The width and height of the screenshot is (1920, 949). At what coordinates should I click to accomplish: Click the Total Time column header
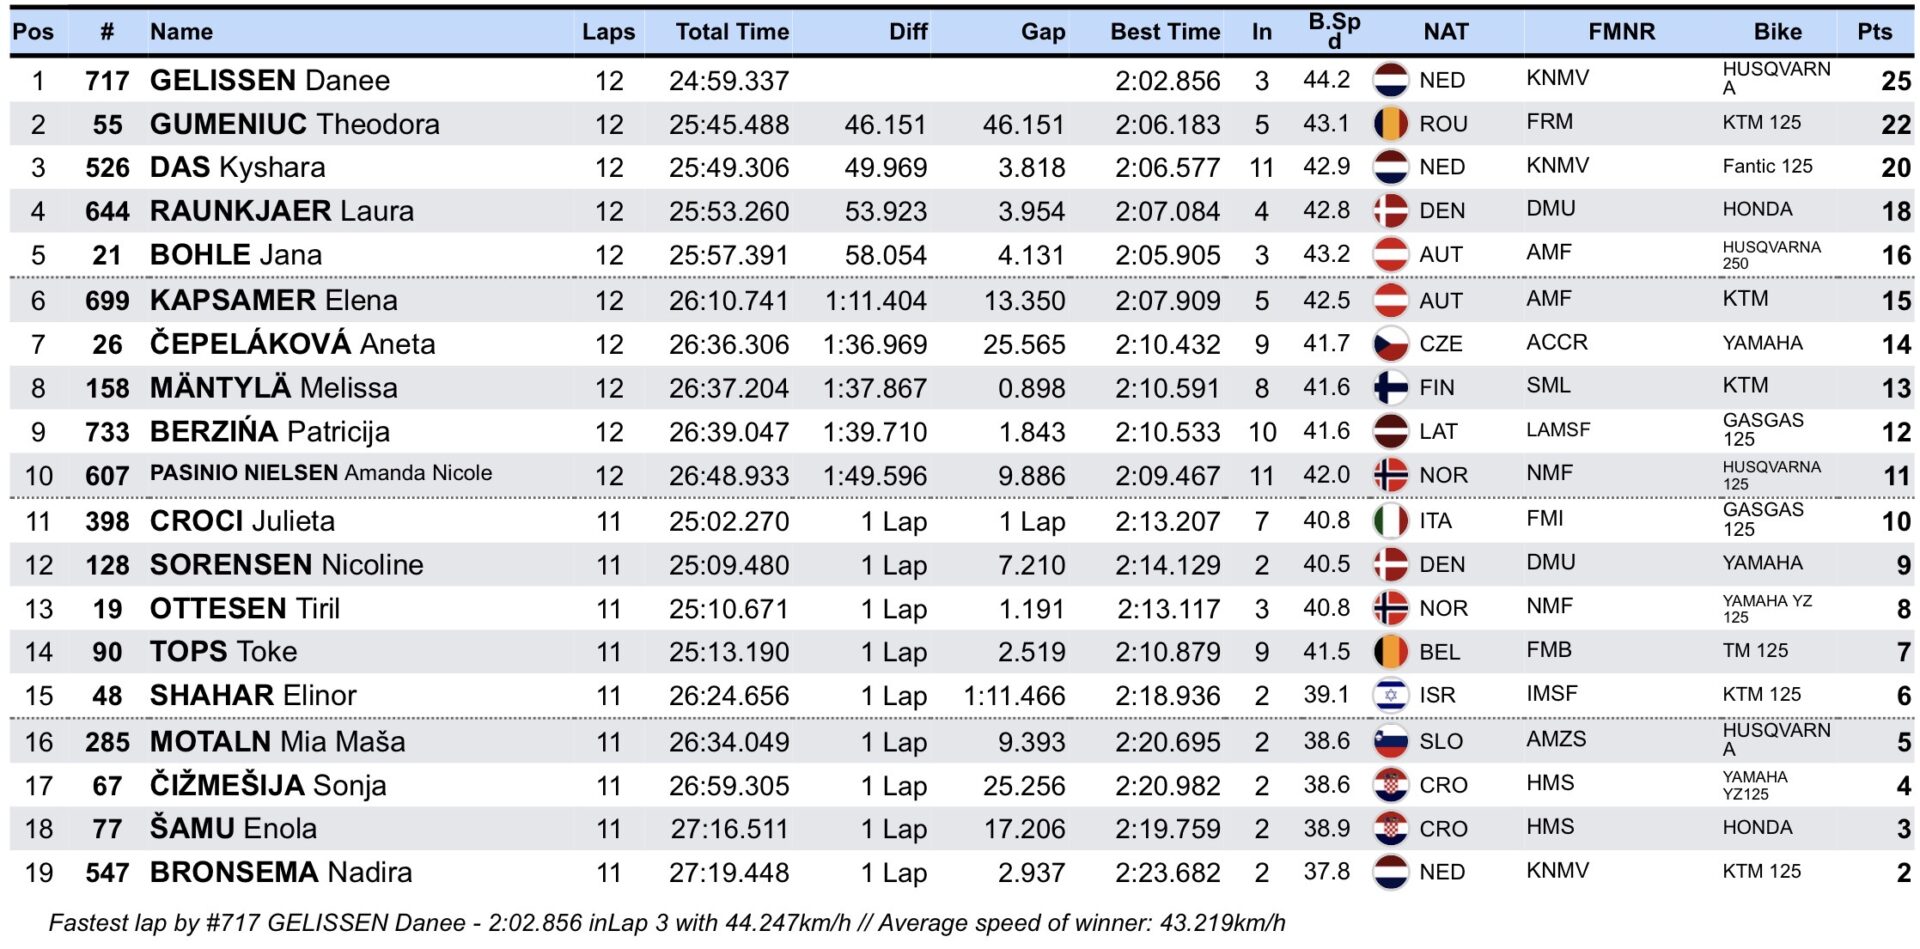[x=731, y=32]
